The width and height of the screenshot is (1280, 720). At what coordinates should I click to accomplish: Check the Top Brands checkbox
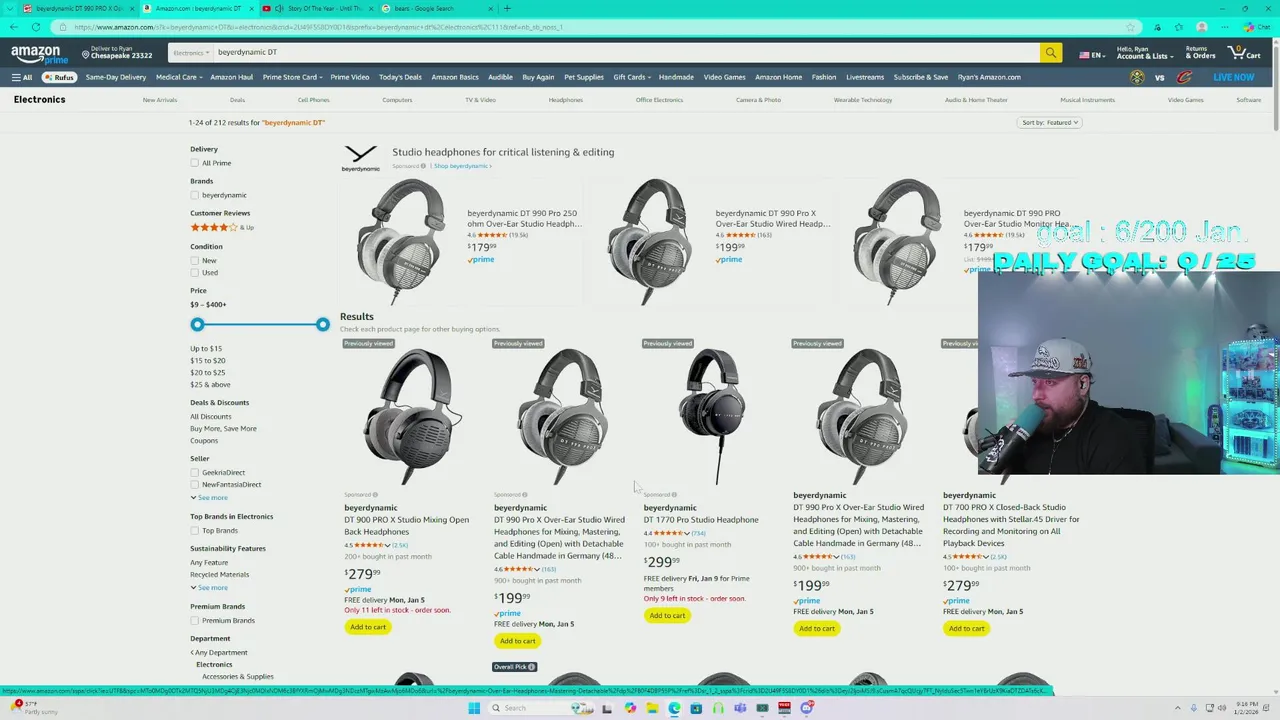(194, 530)
